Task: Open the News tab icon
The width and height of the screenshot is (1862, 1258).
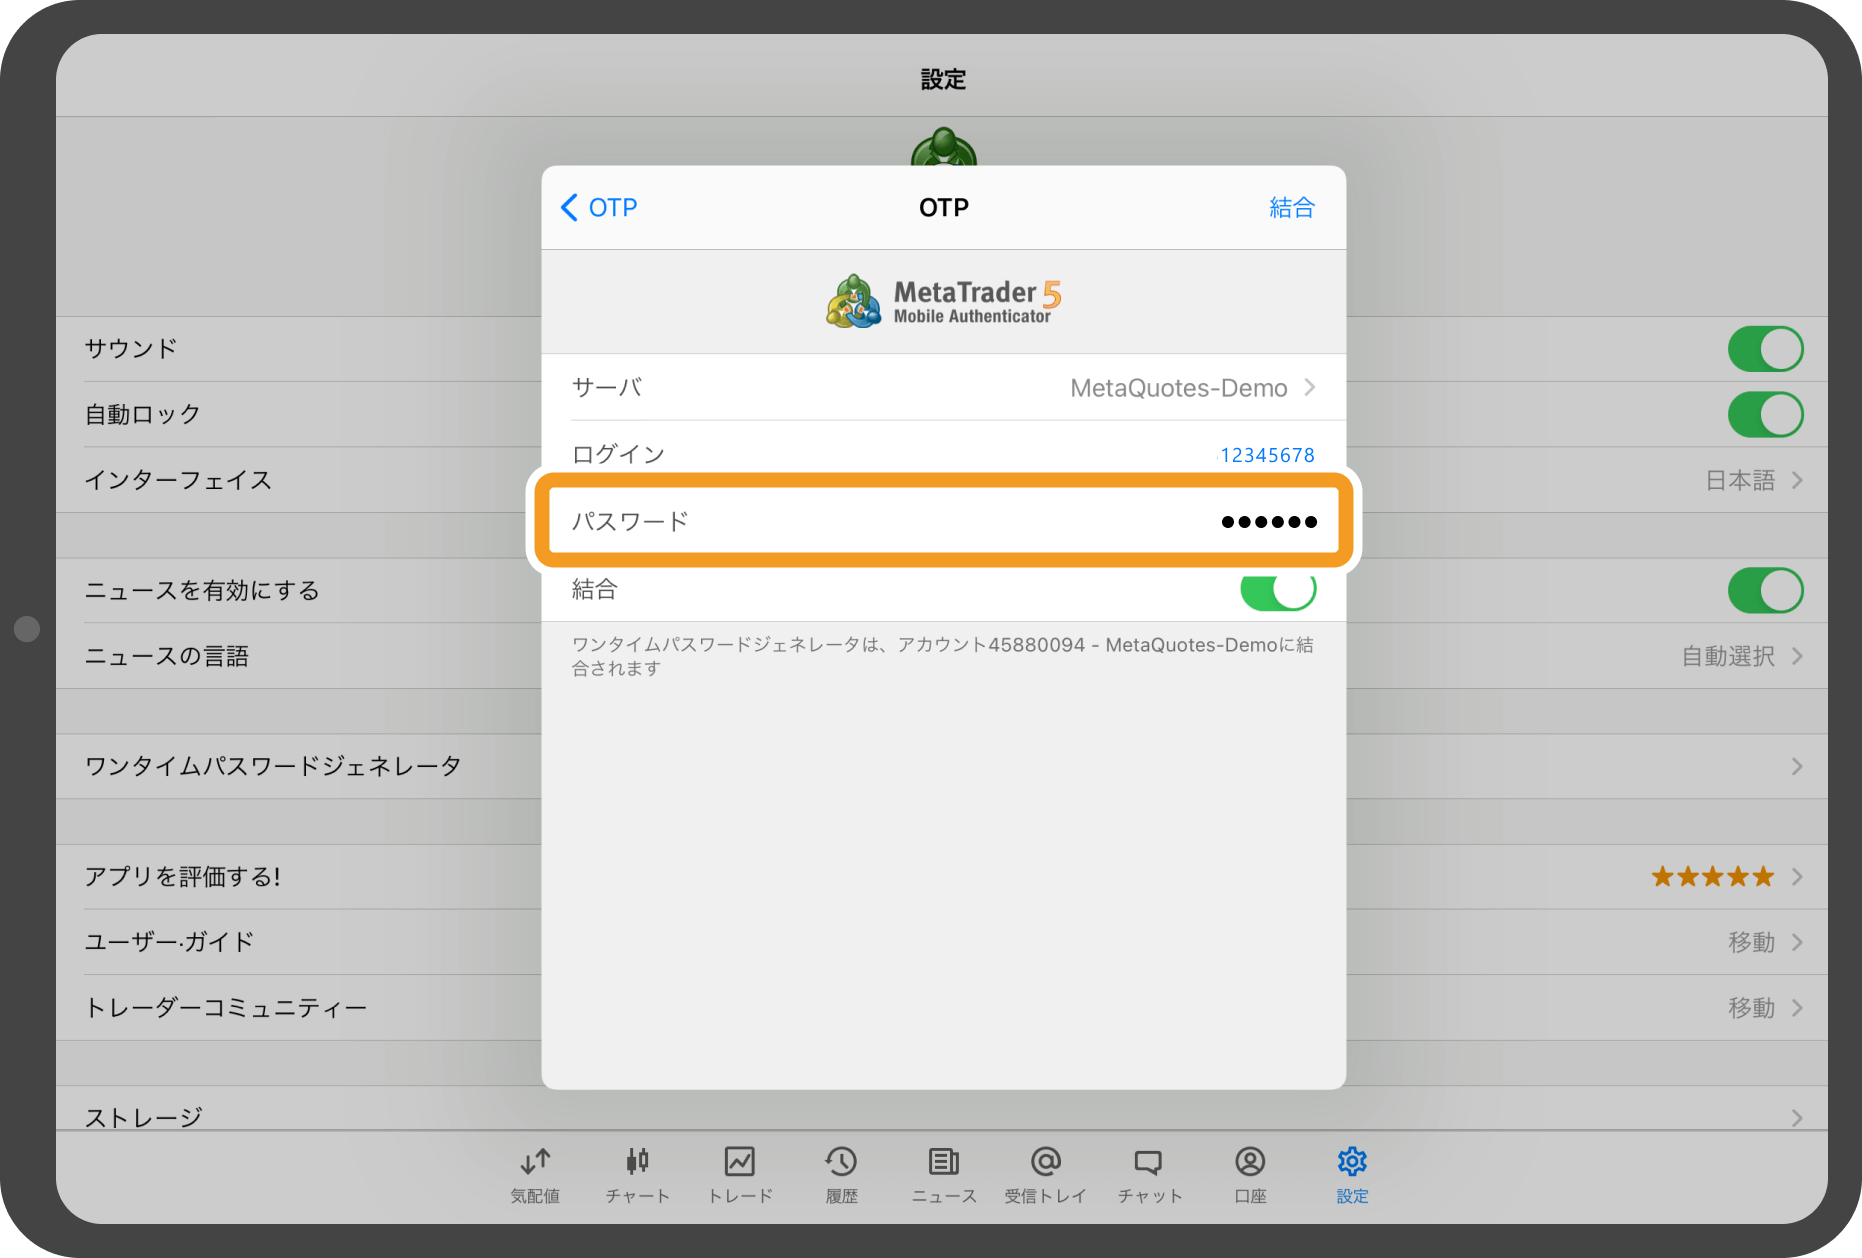Action: [944, 1161]
